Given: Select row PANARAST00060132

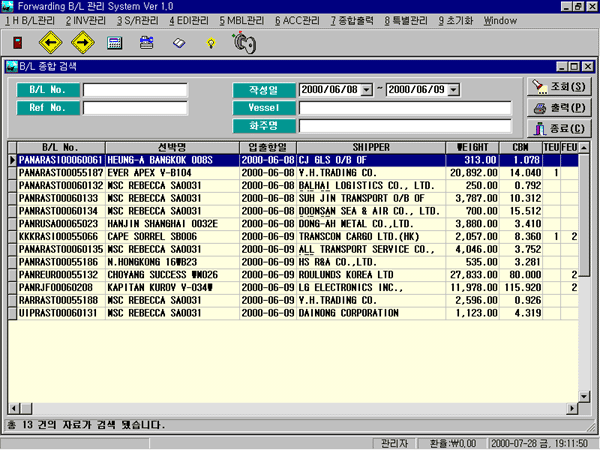Looking at the screenshot, I should click(293, 186).
